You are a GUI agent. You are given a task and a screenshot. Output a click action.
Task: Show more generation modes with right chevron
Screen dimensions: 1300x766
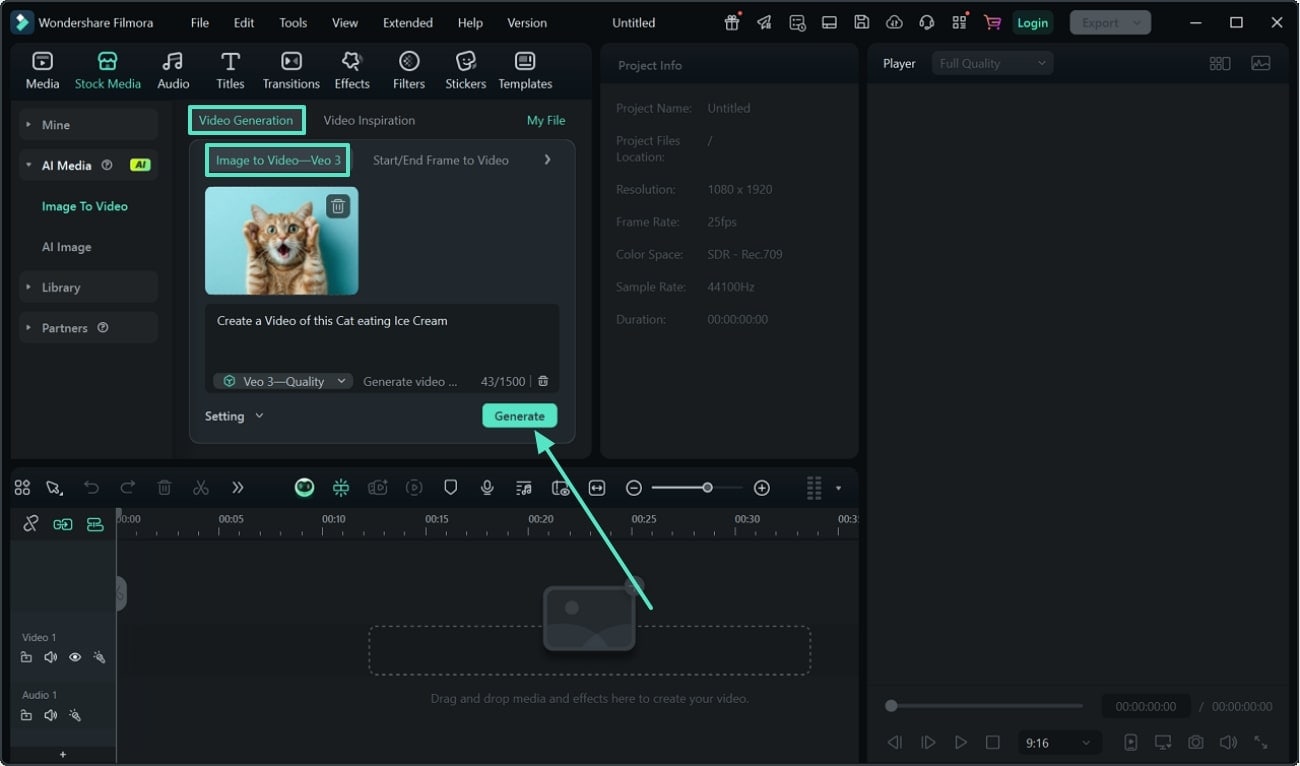547,160
